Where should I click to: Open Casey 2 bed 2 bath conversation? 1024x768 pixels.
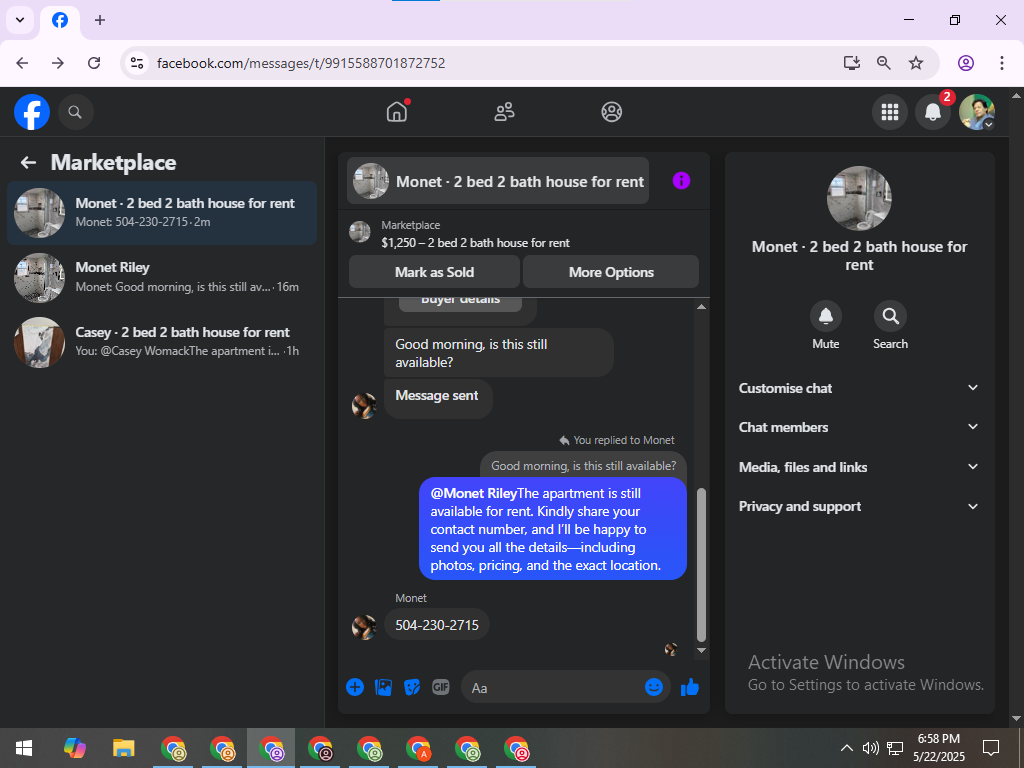tap(162, 342)
